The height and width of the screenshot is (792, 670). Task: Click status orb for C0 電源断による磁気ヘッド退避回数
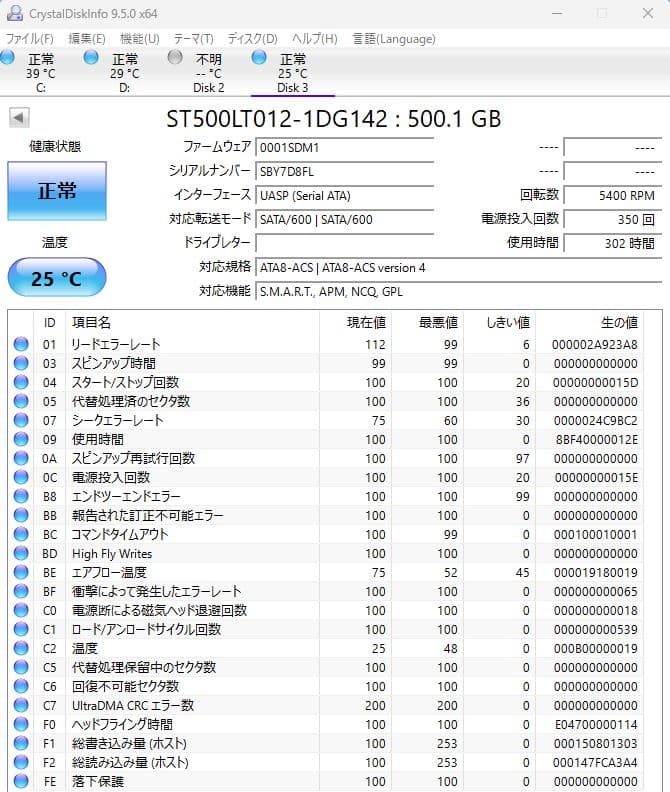click(21, 610)
